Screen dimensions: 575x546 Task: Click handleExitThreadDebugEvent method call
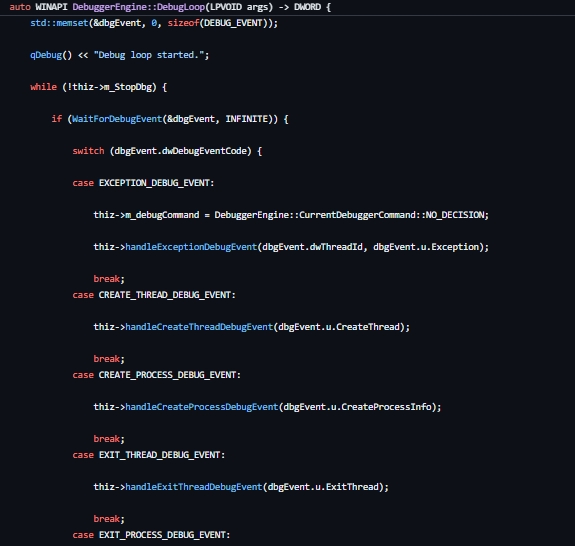[194, 487]
